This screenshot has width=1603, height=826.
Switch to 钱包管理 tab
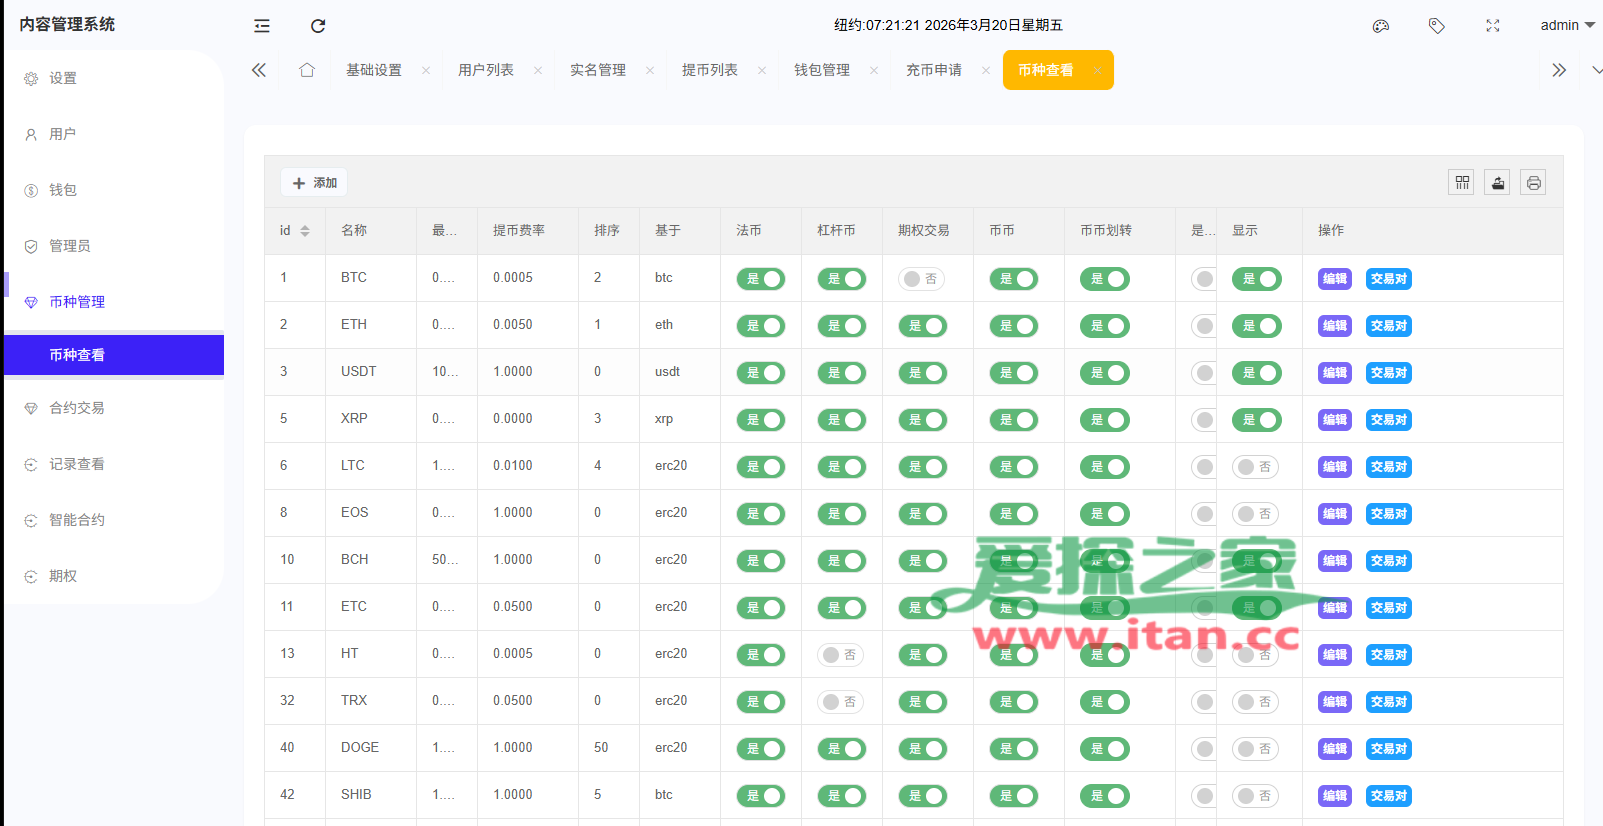click(x=822, y=70)
